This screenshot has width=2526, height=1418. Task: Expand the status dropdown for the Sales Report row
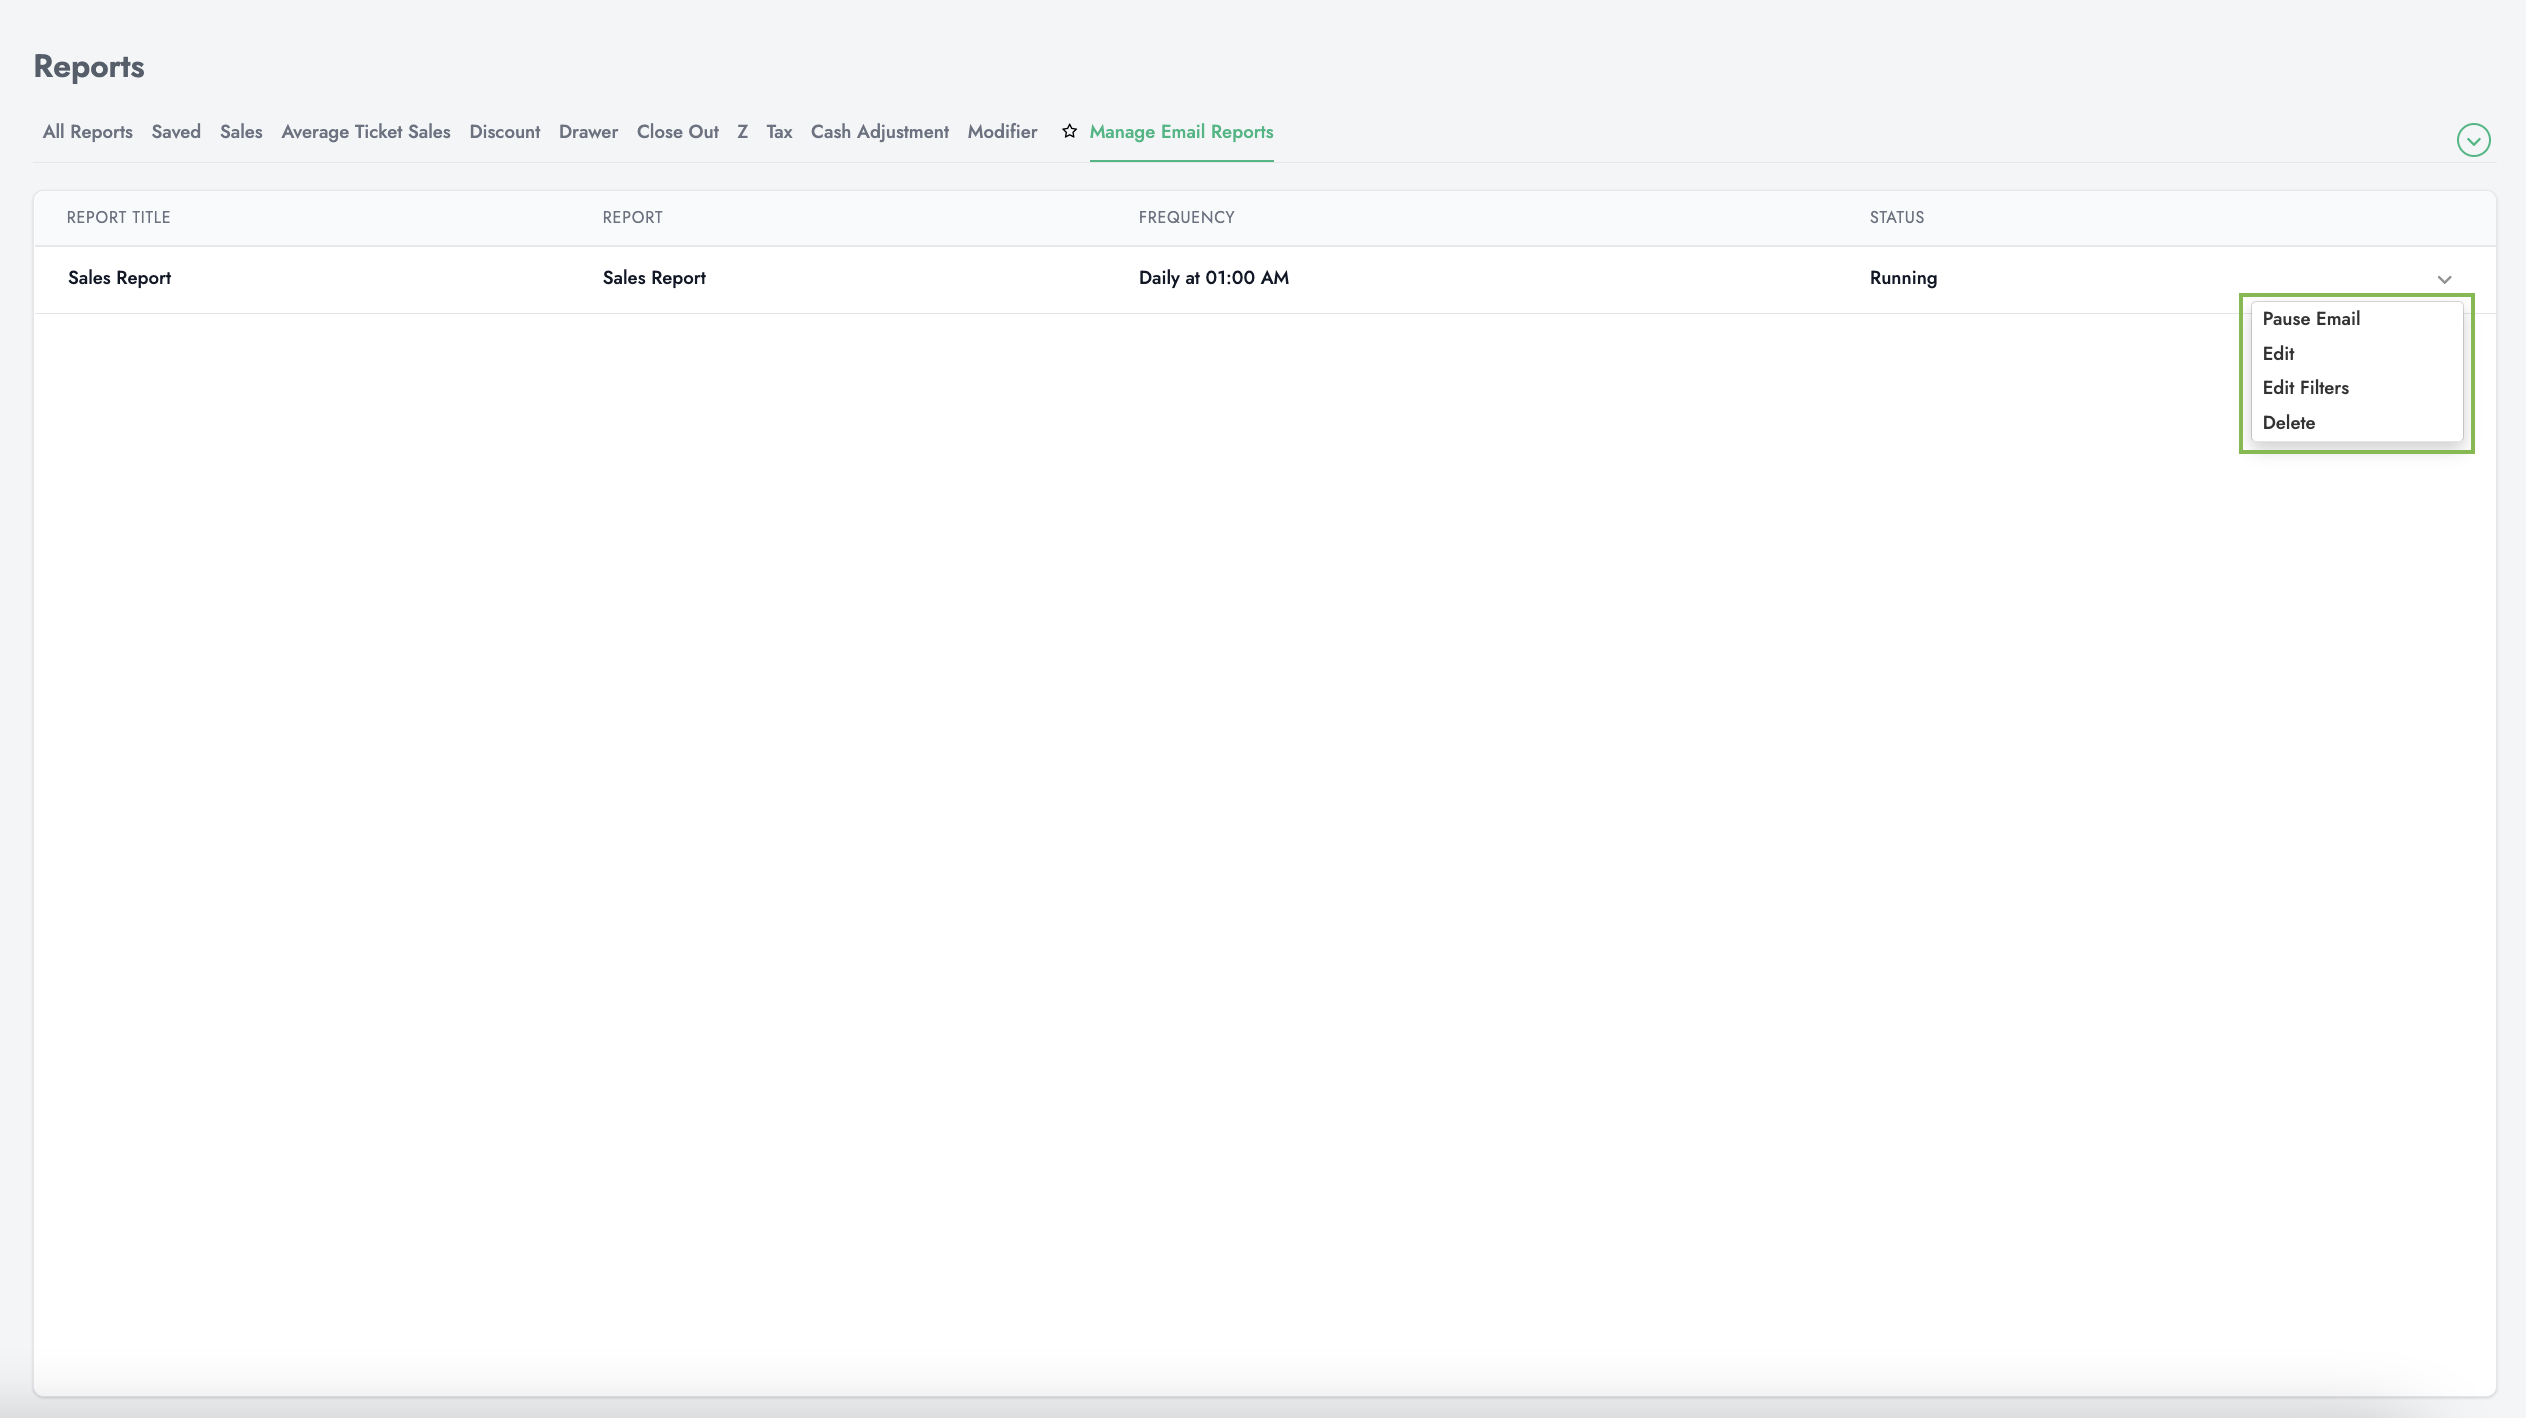[x=2444, y=278]
